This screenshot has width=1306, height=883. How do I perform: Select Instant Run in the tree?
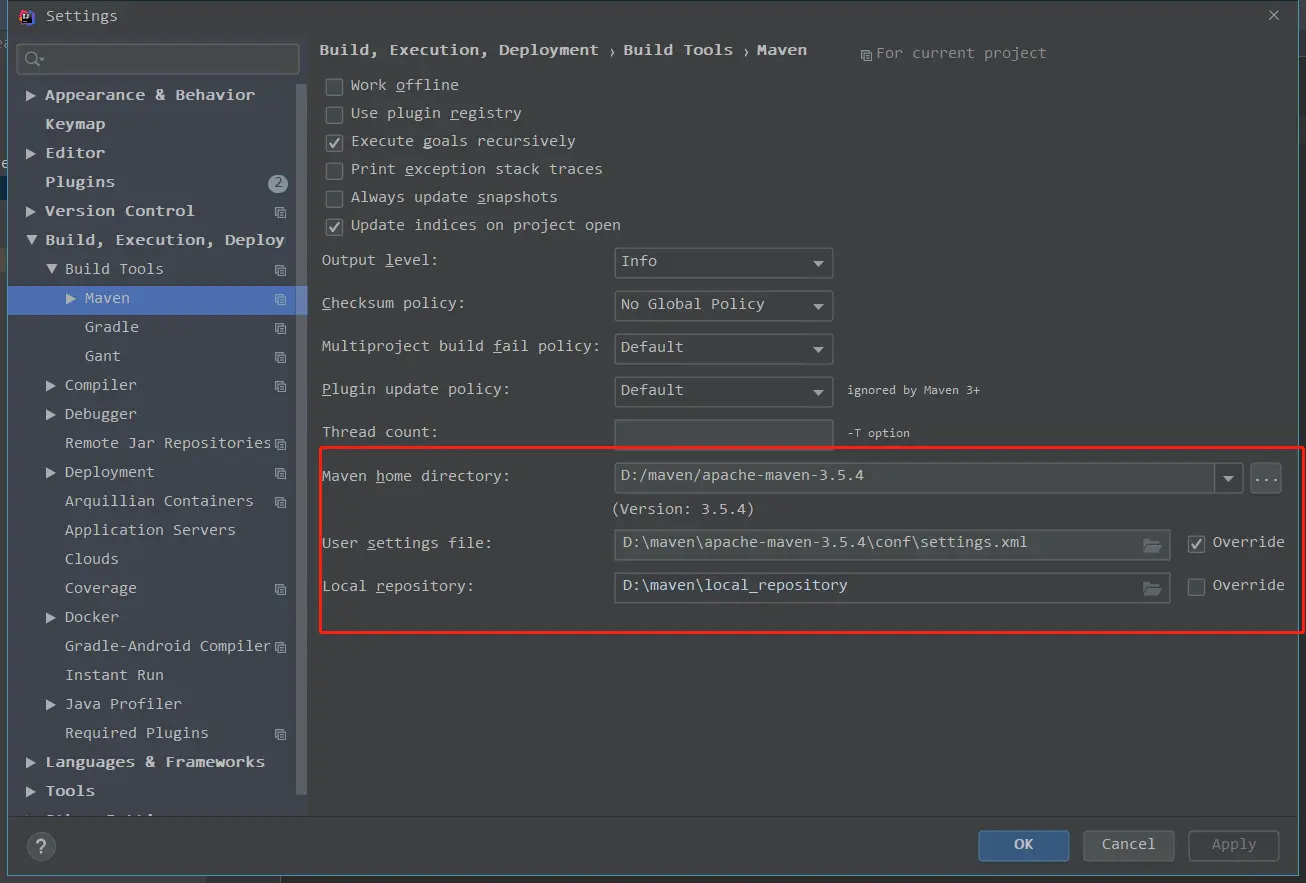click(x=114, y=676)
